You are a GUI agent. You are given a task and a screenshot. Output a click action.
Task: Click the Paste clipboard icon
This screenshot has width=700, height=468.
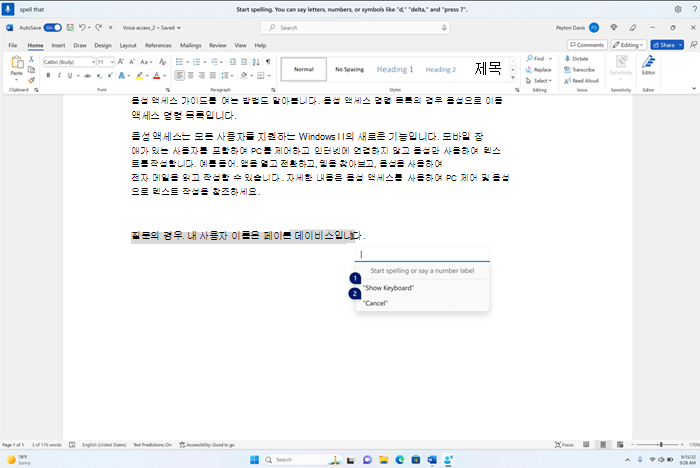click(17, 63)
